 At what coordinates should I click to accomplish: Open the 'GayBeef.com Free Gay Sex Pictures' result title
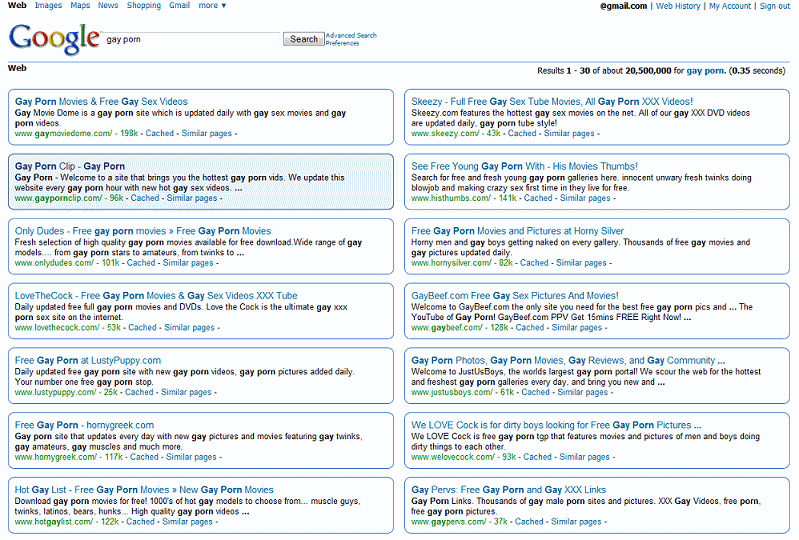click(x=515, y=295)
